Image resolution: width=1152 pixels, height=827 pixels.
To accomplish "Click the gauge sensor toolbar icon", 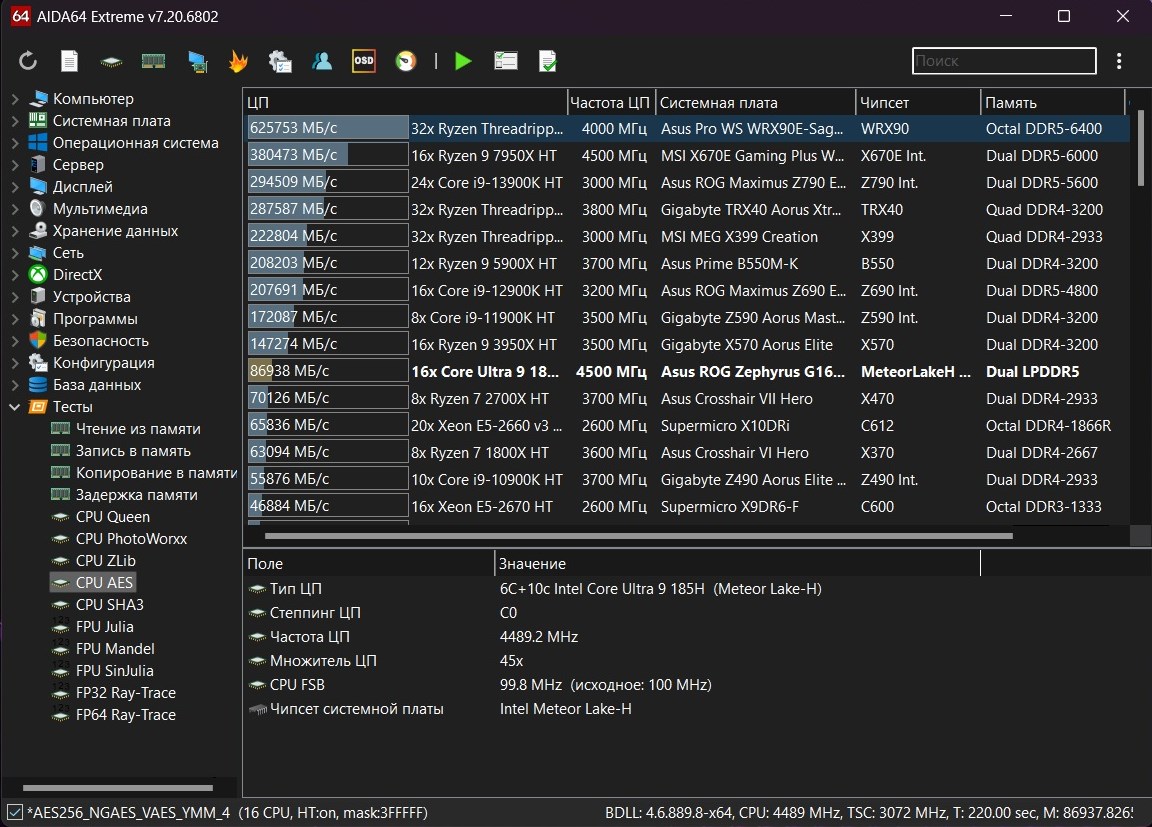I will pyautogui.click(x=405, y=62).
